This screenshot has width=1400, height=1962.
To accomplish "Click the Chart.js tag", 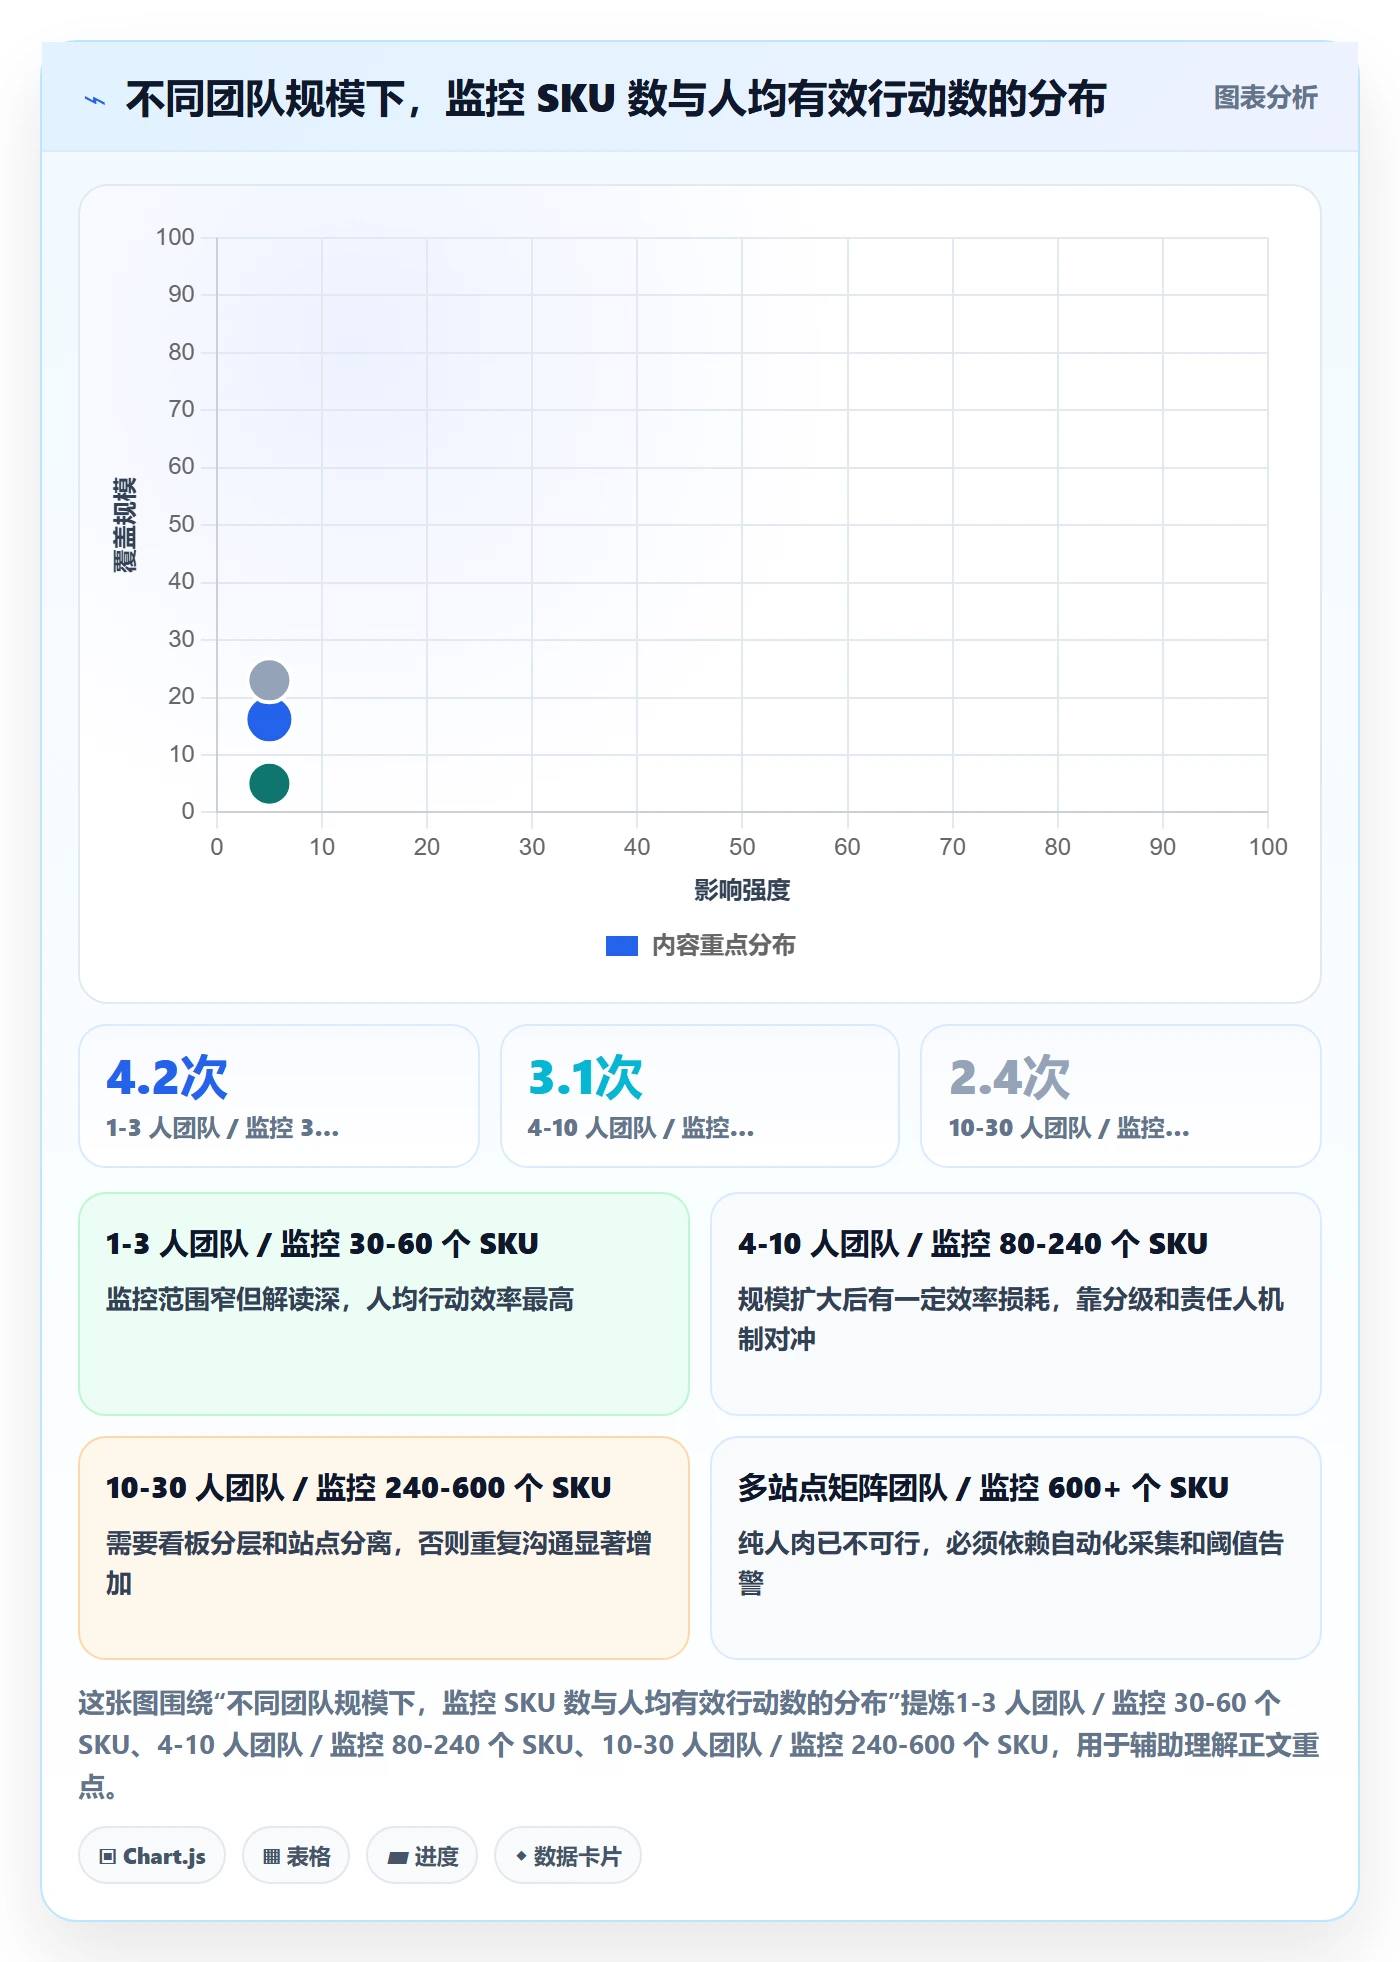I will tap(152, 1856).
